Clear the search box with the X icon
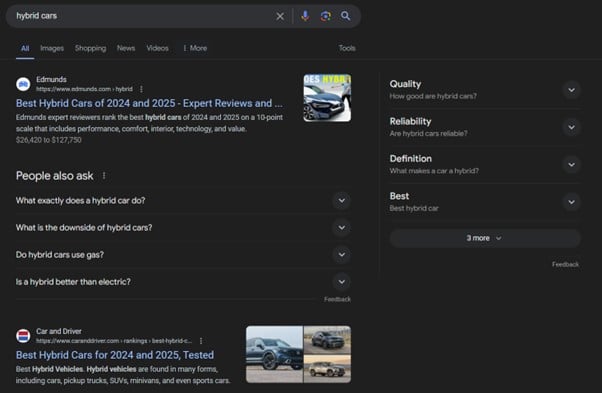Screen dimensions: 602x393 tap(280, 16)
